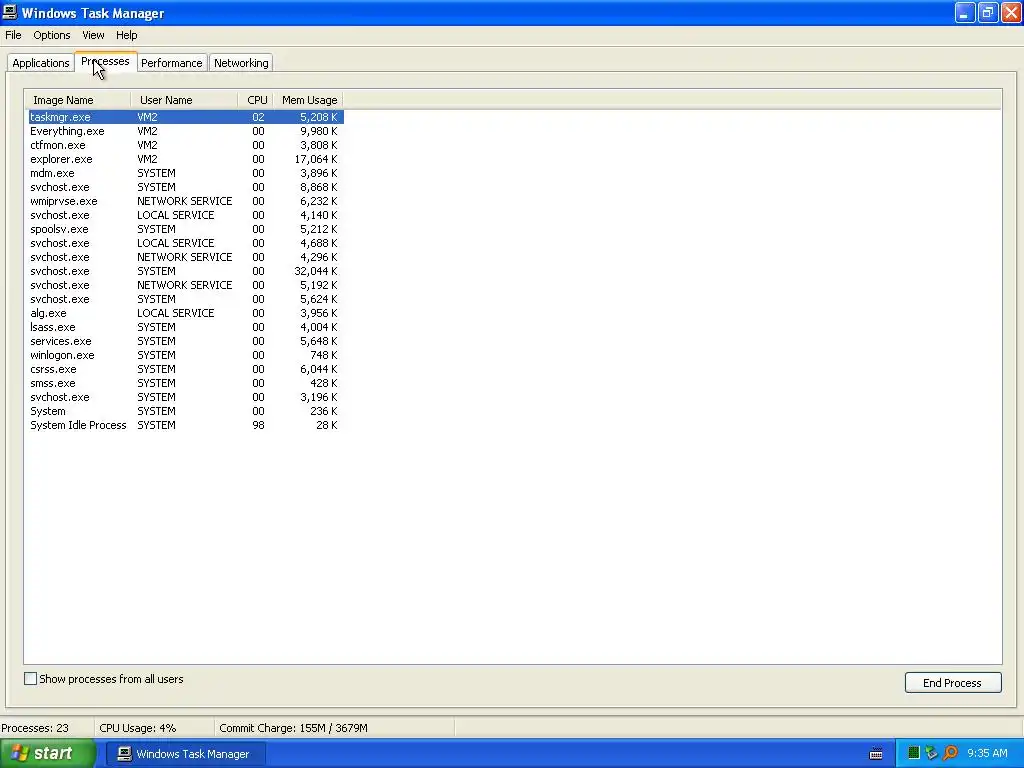Sort by the Mem Usage column header
This screenshot has width=1024, height=768.
coord(308,100)
